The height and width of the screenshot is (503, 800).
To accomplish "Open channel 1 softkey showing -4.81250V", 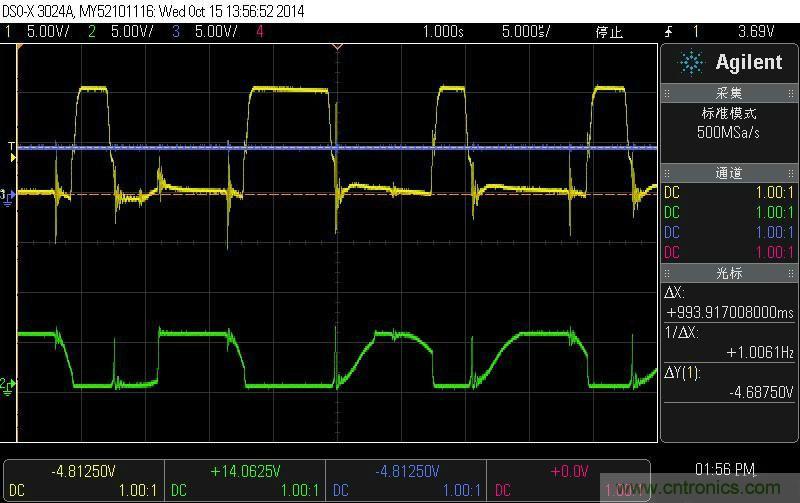I will [x=82, y=480].
